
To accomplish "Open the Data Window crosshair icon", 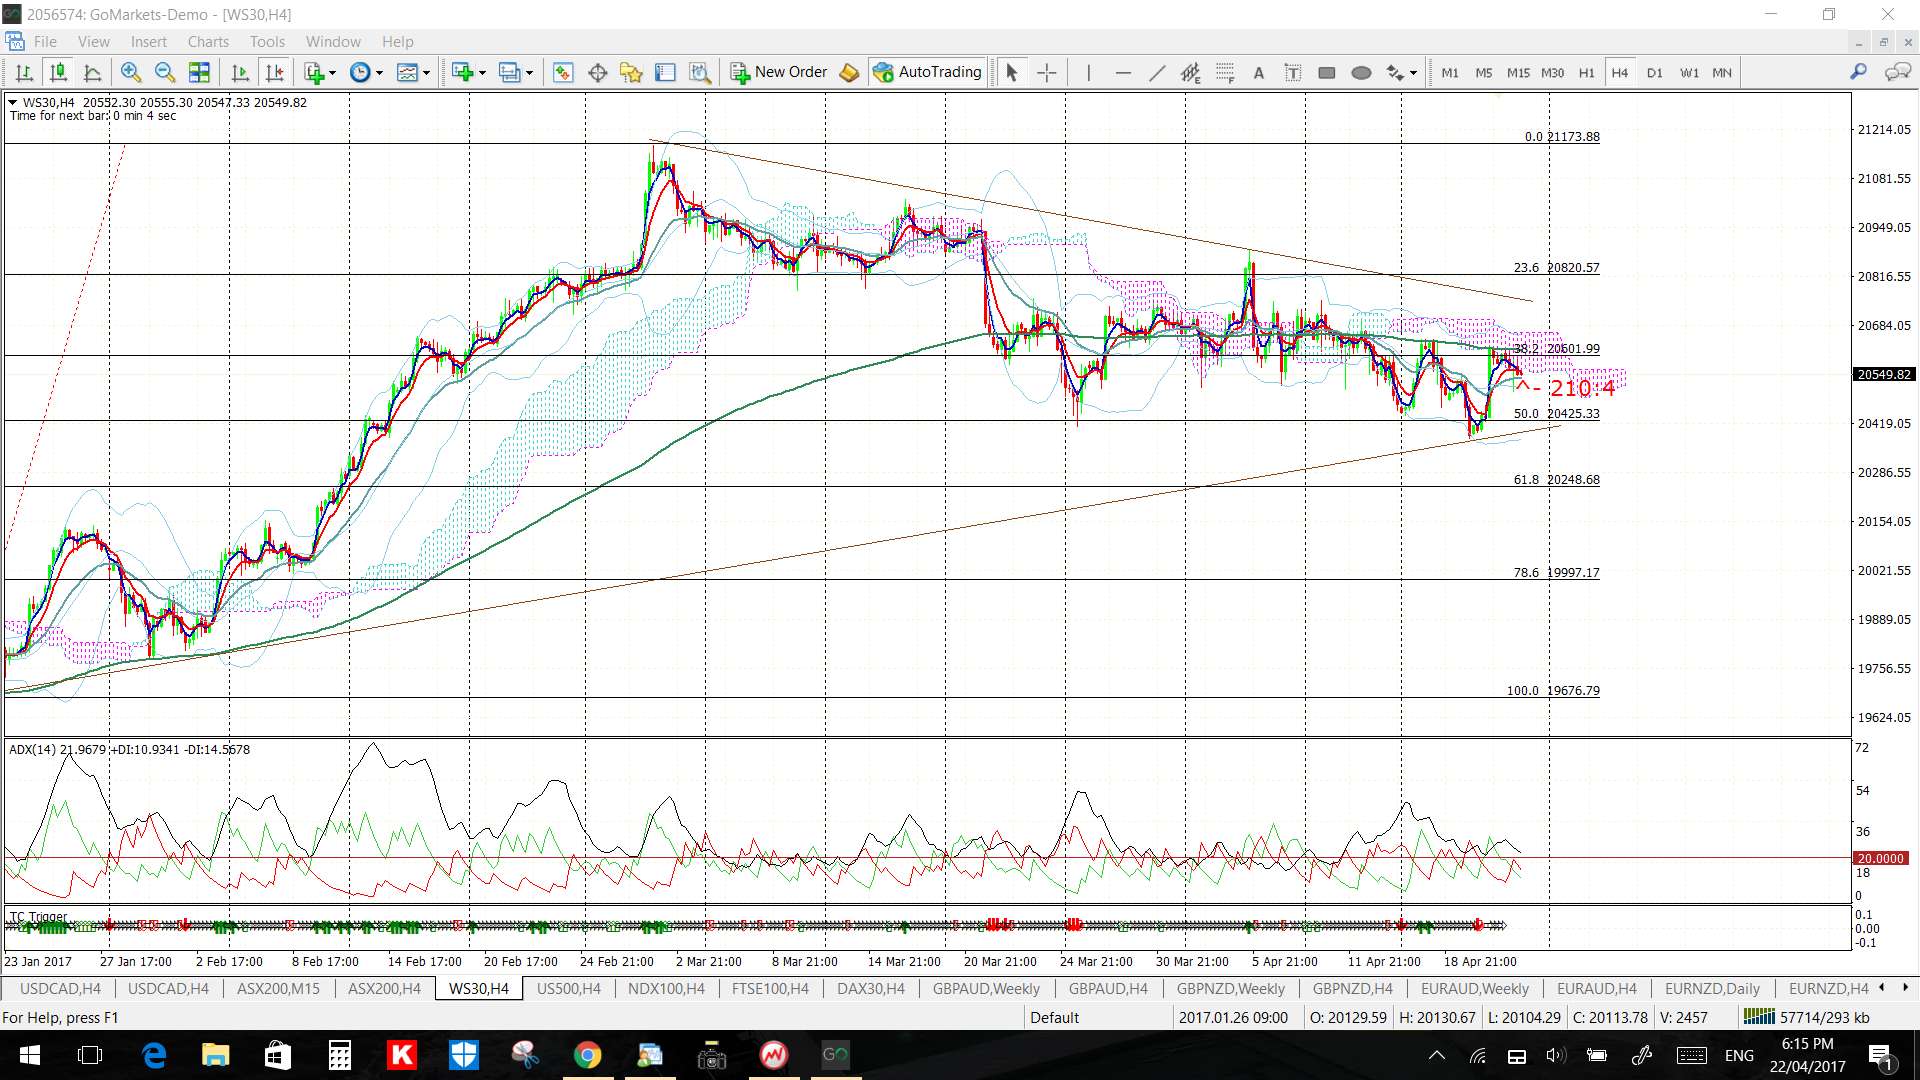I will pyautogui.click(x=598, y=72).
